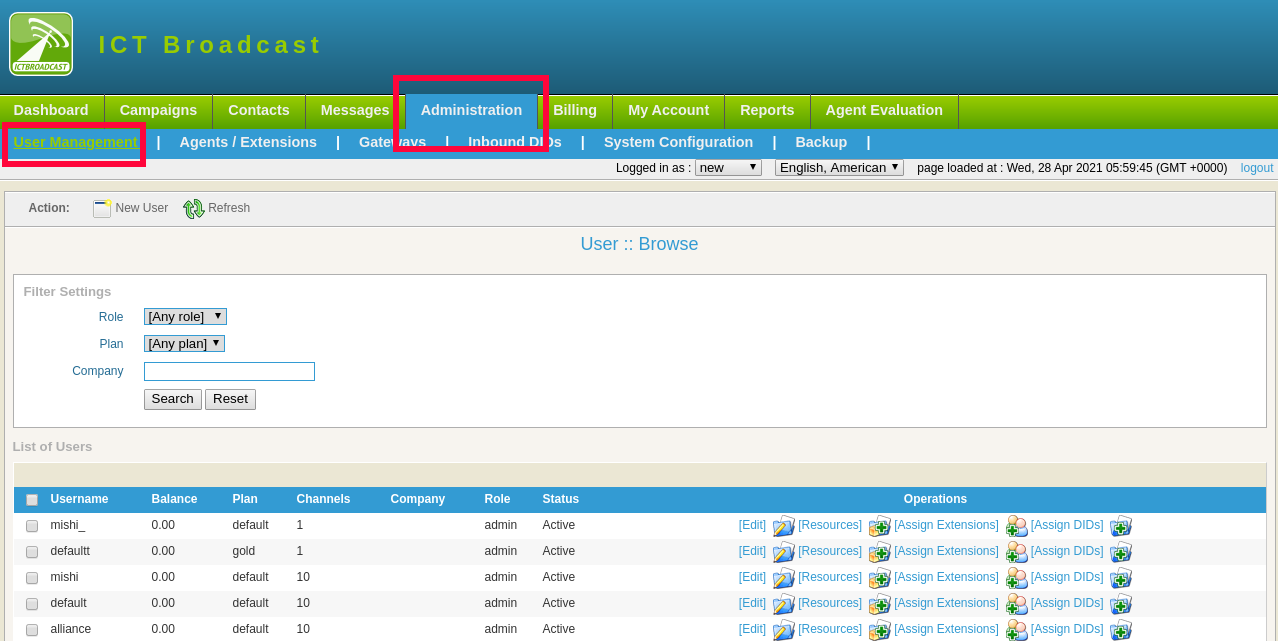Click the ICT Broadcast logo
This screenshot has height=641, width=1278.
(x=41, y=44)
